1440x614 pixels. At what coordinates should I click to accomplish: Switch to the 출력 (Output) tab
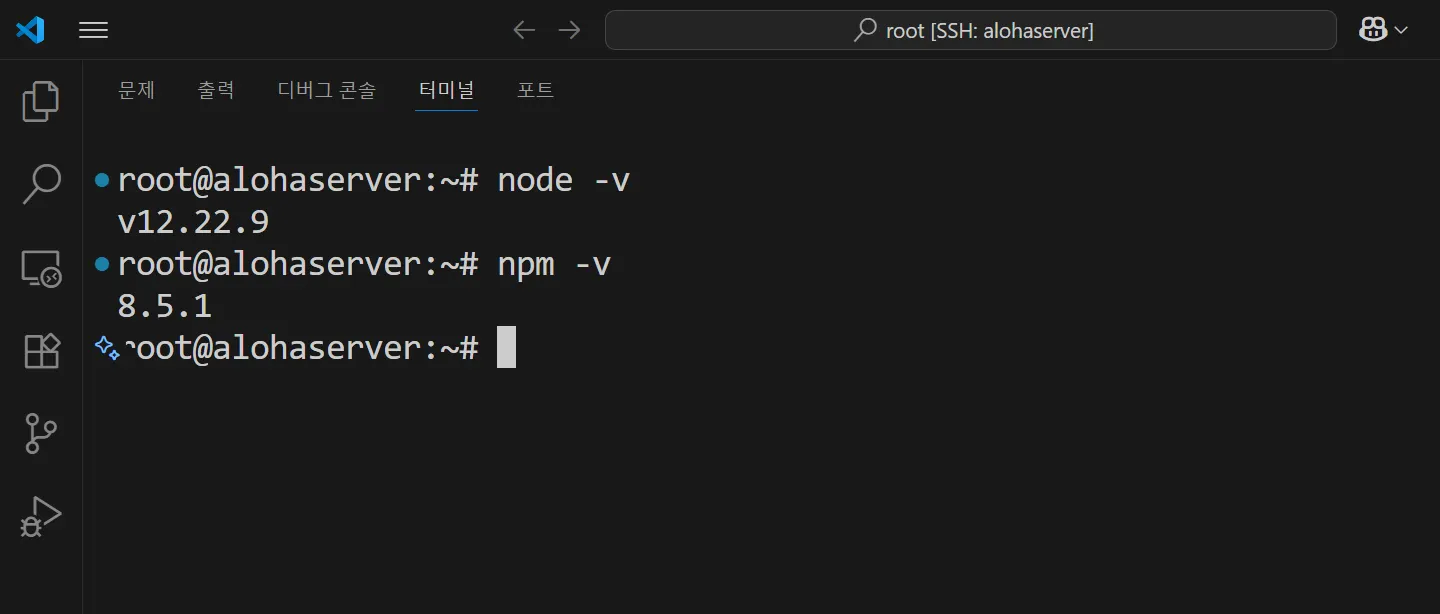coord(216,90)
